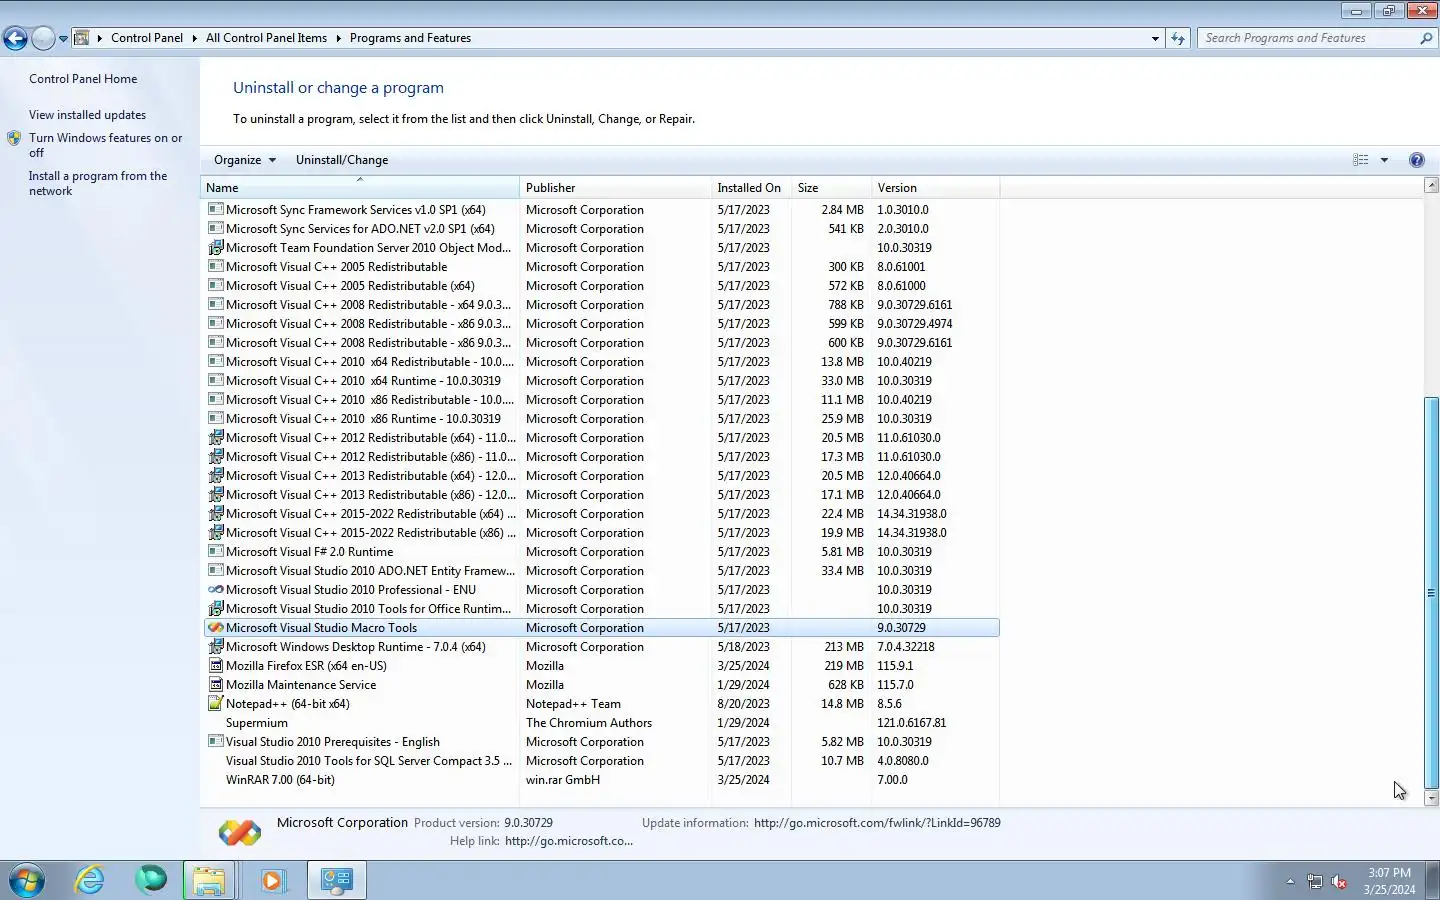Click the volume muted tray icon
Viewport: 1440px width, 900px height.
[x=1339, y=881]
